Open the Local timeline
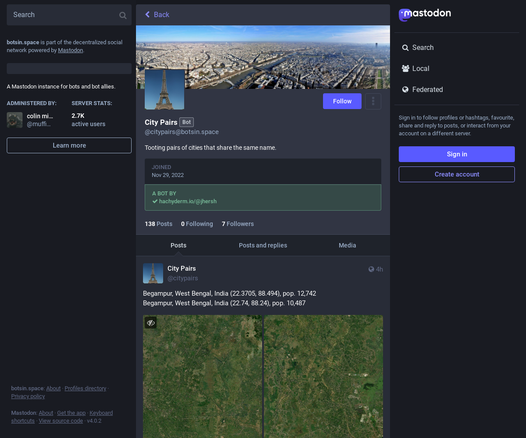526x438 pixels. coord(415,68)
